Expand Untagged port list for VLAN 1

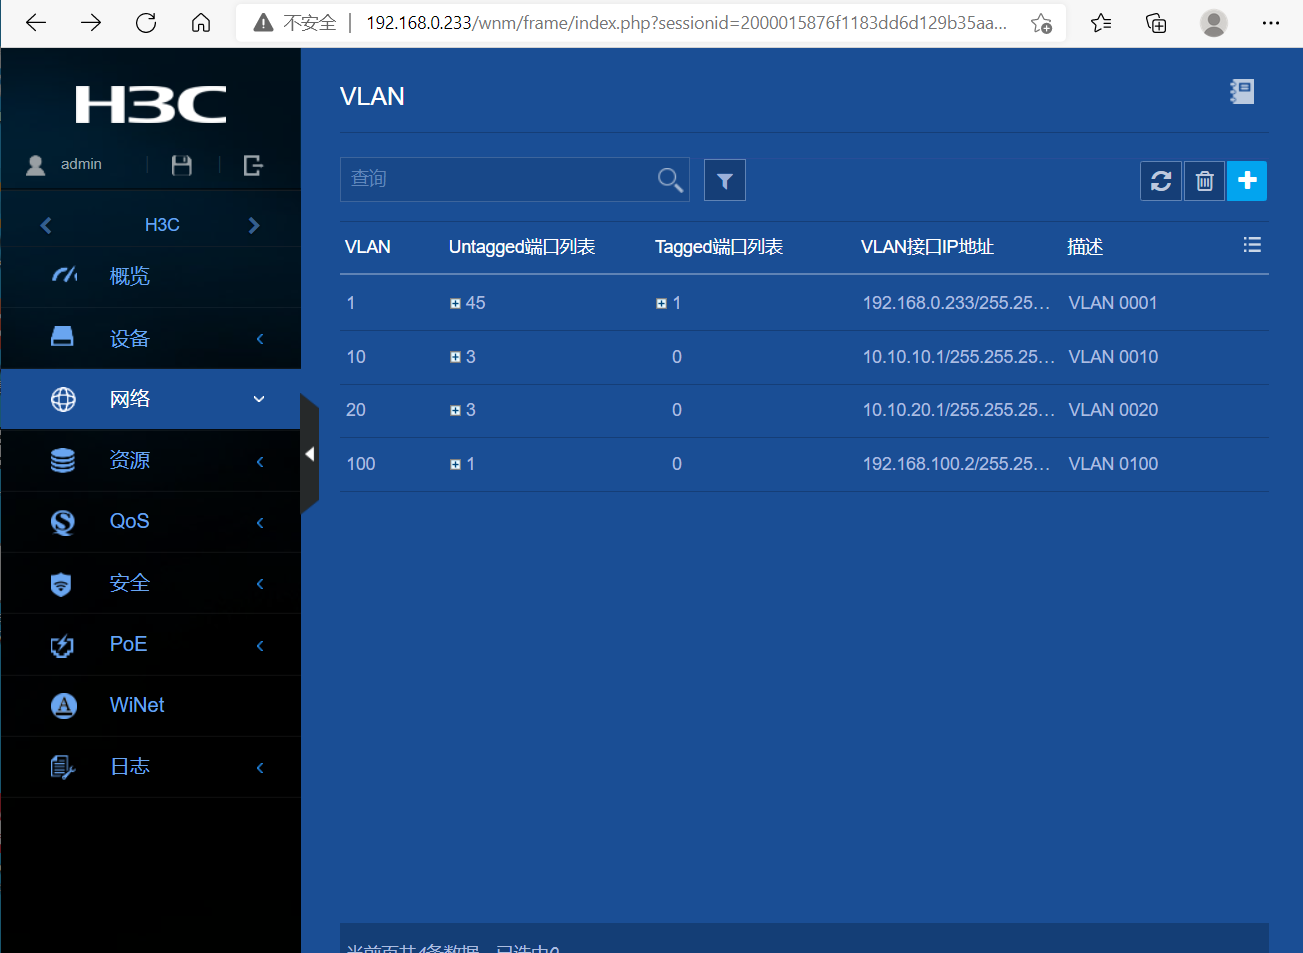coord(455,304)
